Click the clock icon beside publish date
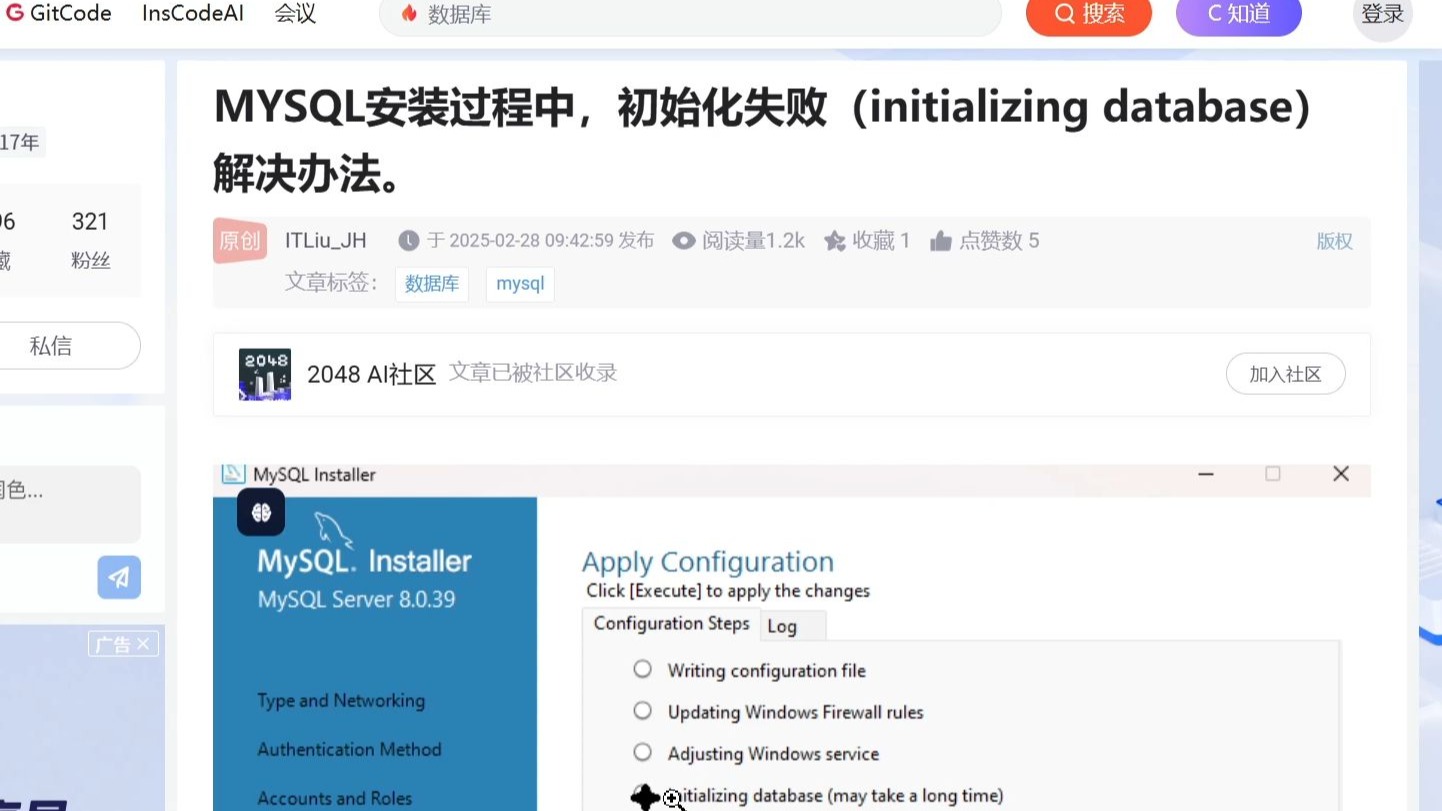The image size is (1442, 811). [x=408, y=241]
